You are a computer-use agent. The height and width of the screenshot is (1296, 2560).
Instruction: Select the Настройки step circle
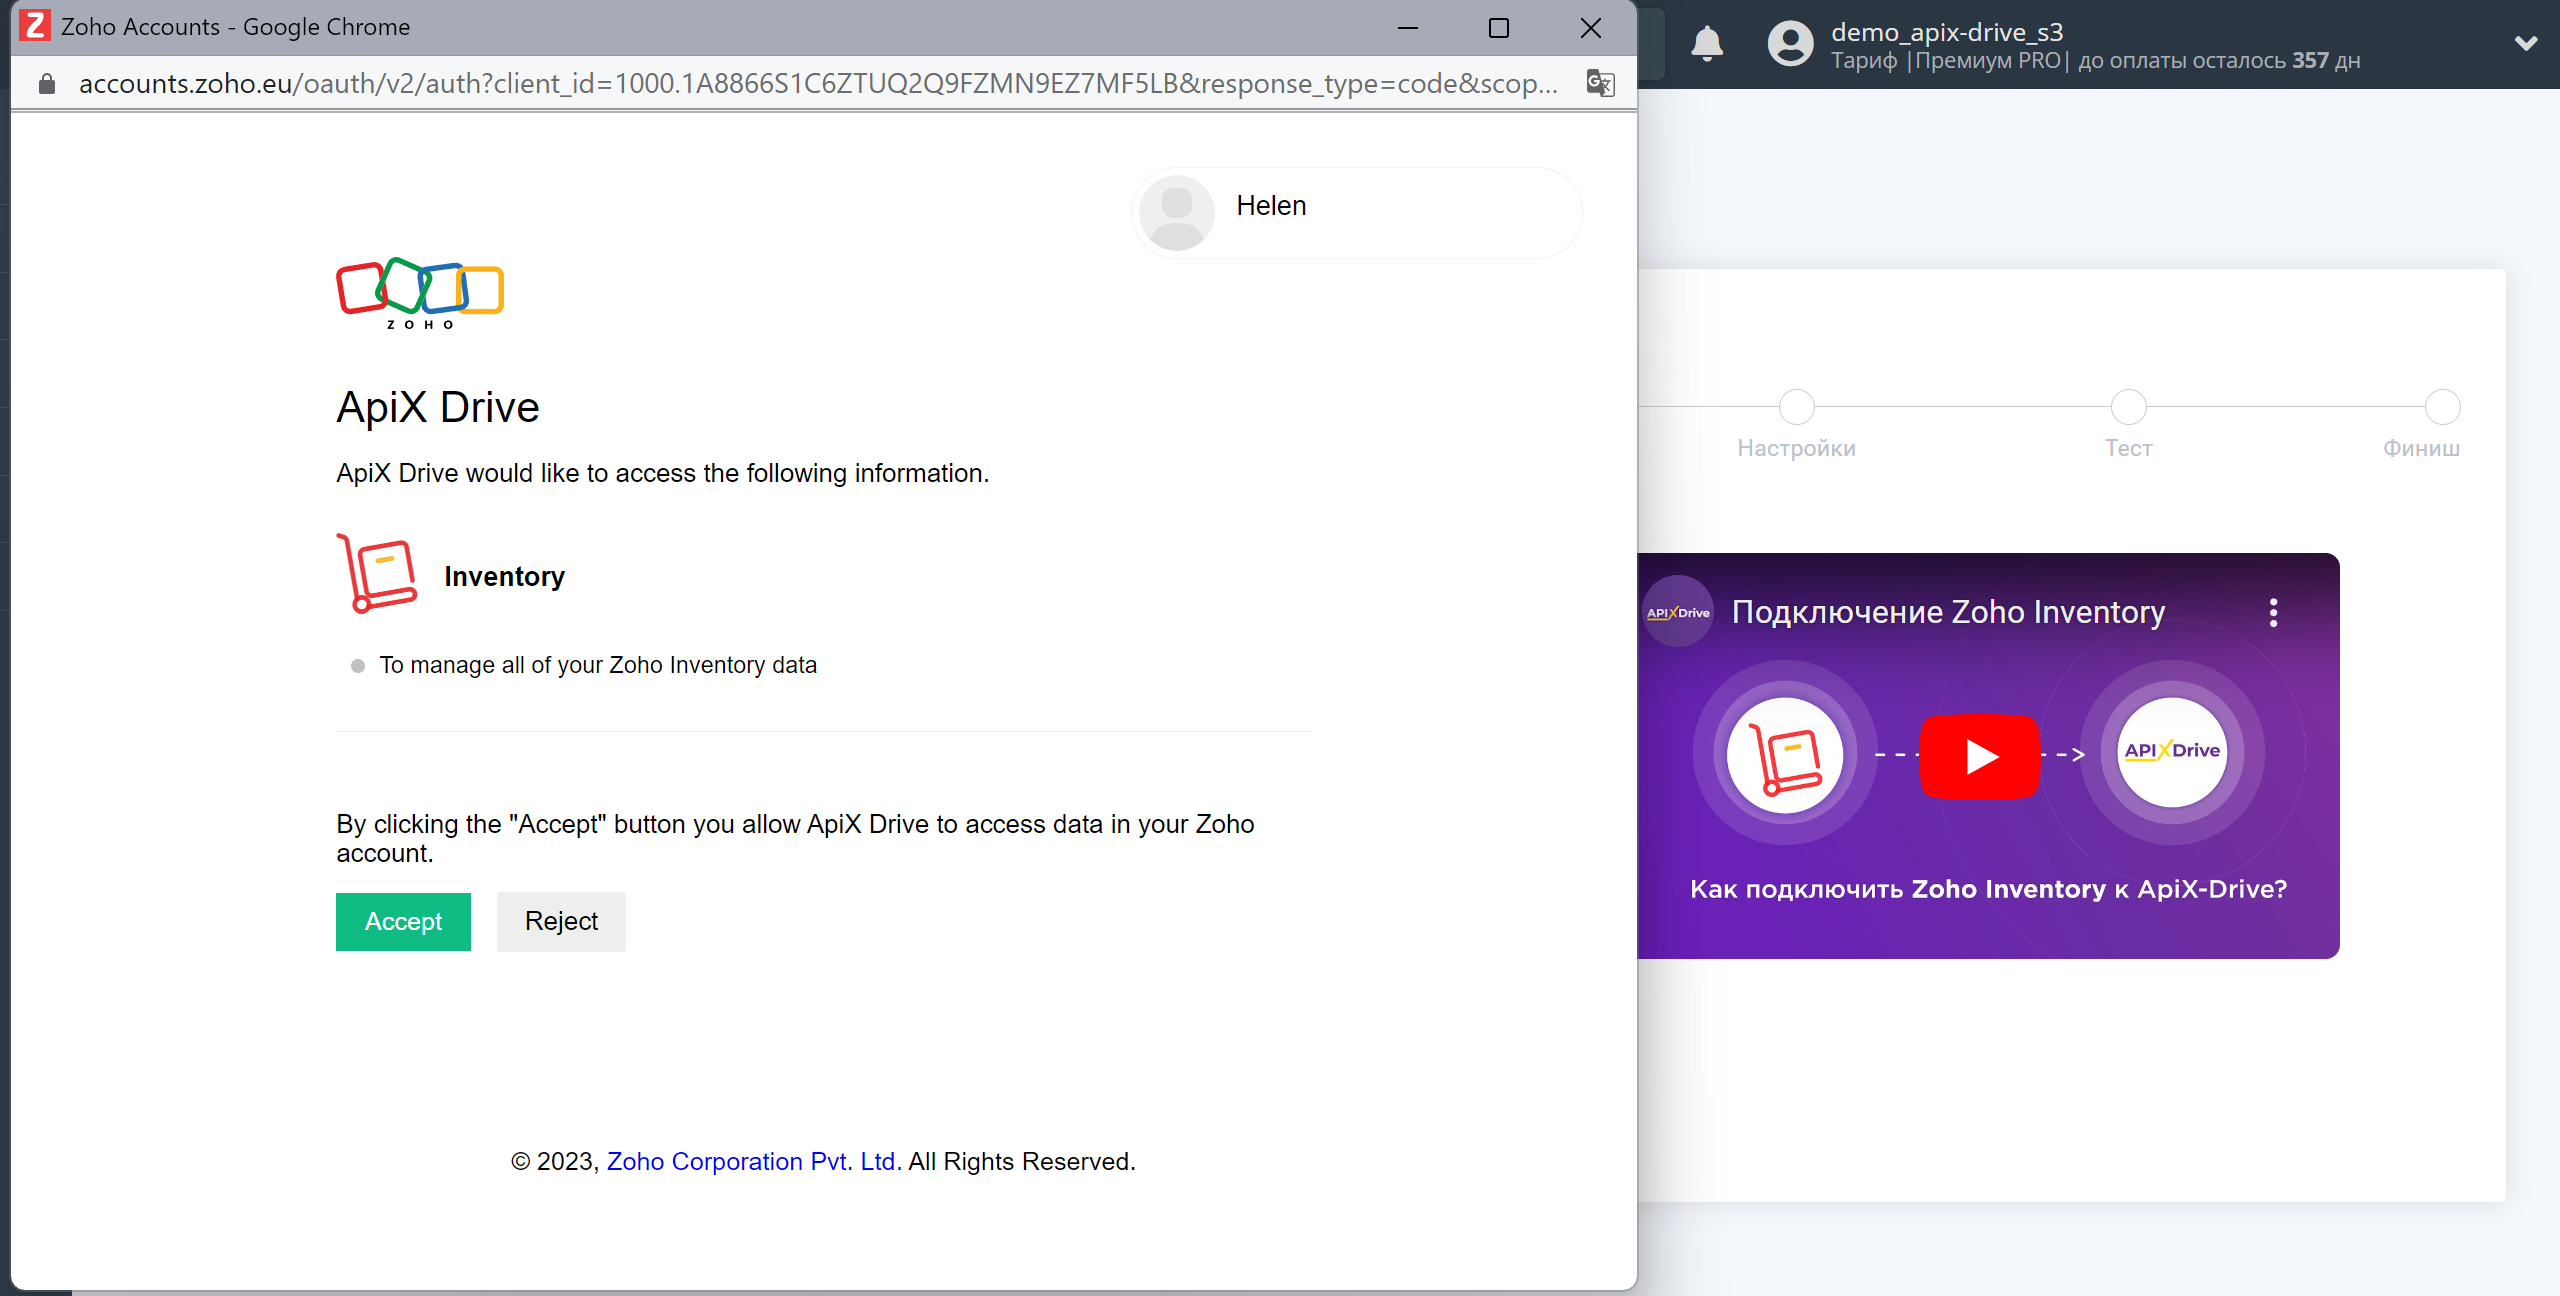coord(1797,407)
